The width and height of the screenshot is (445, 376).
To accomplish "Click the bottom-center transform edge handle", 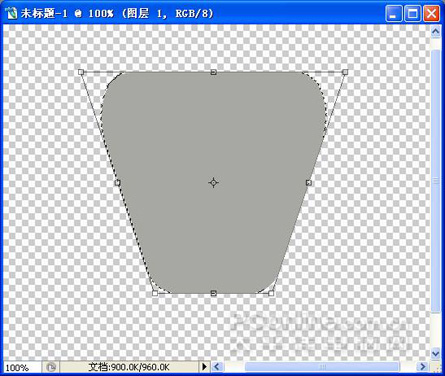I will tap(214, 293).
